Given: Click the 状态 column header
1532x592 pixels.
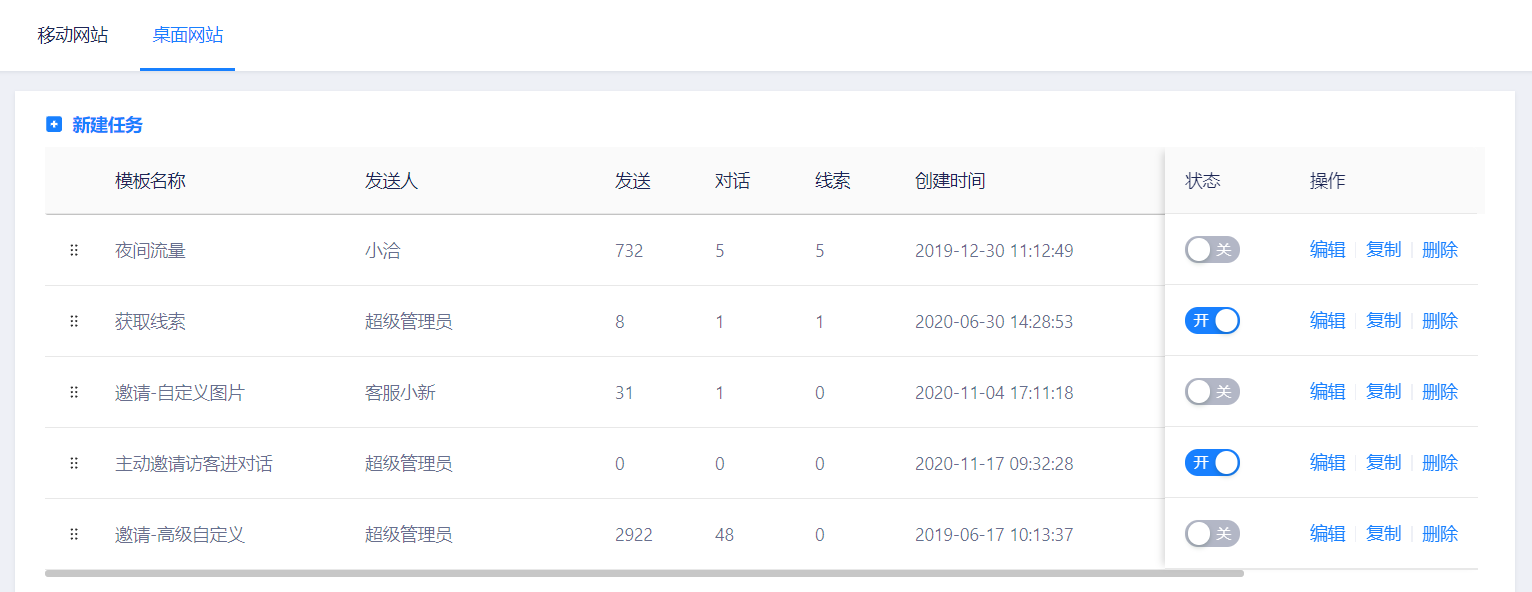Looking at the screenshot, I should [x=1203, y=181].
